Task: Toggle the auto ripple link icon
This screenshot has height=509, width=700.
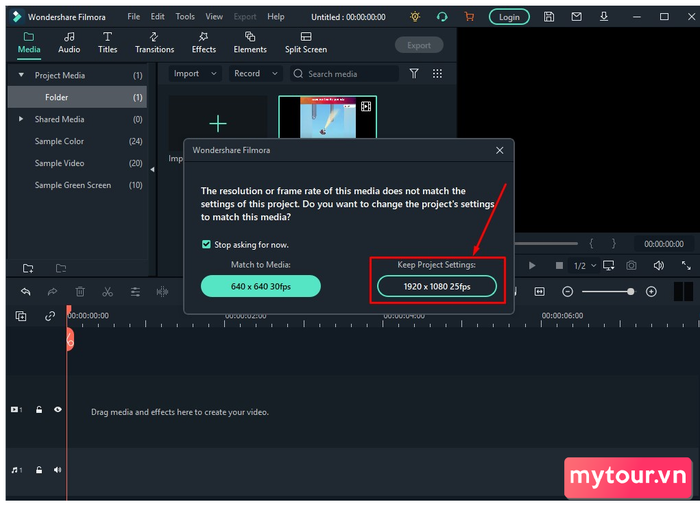Action: (x=50, y=316)
